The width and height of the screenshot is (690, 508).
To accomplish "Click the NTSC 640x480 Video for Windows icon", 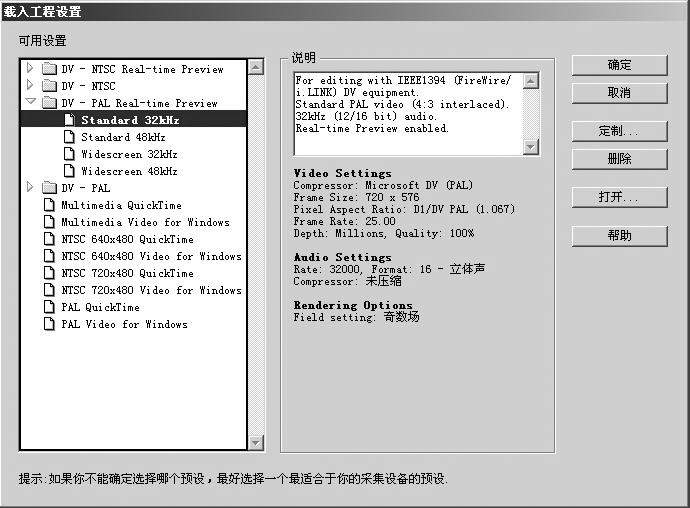I will [x=49, y=256].
